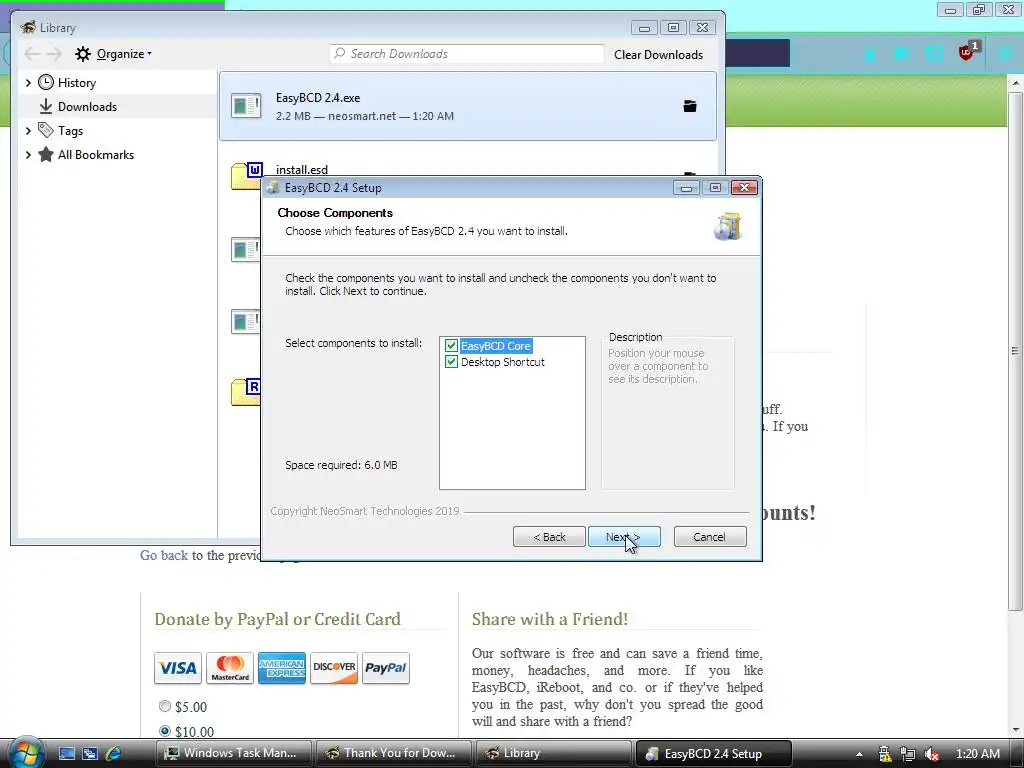Click the security alert tray icon
Screen dimensions: 1024x768
pos(884,754)
